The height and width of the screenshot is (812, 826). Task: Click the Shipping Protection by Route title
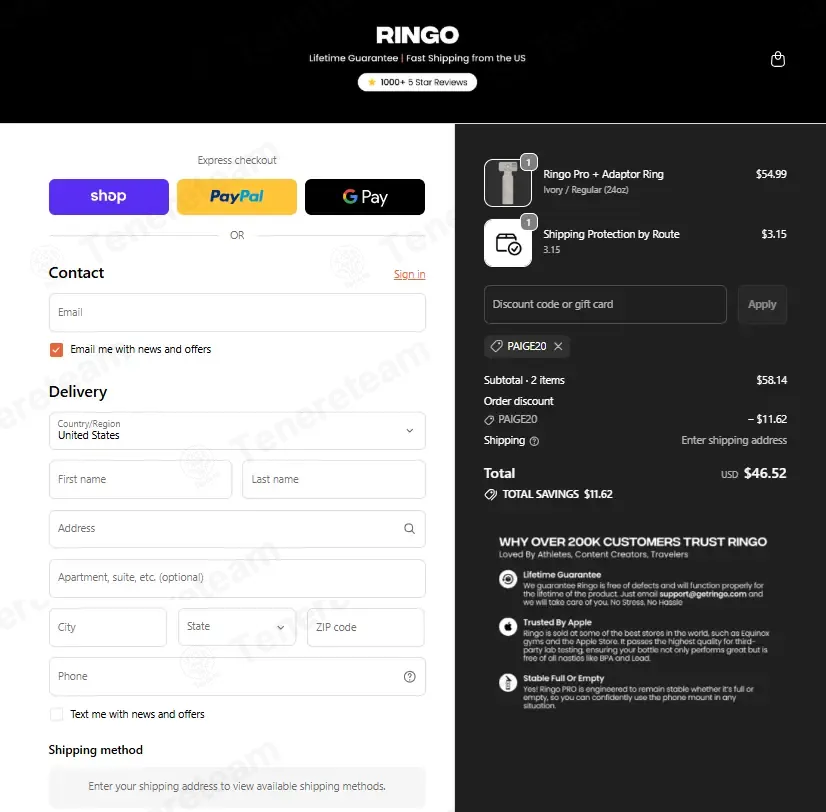point(612,234)
